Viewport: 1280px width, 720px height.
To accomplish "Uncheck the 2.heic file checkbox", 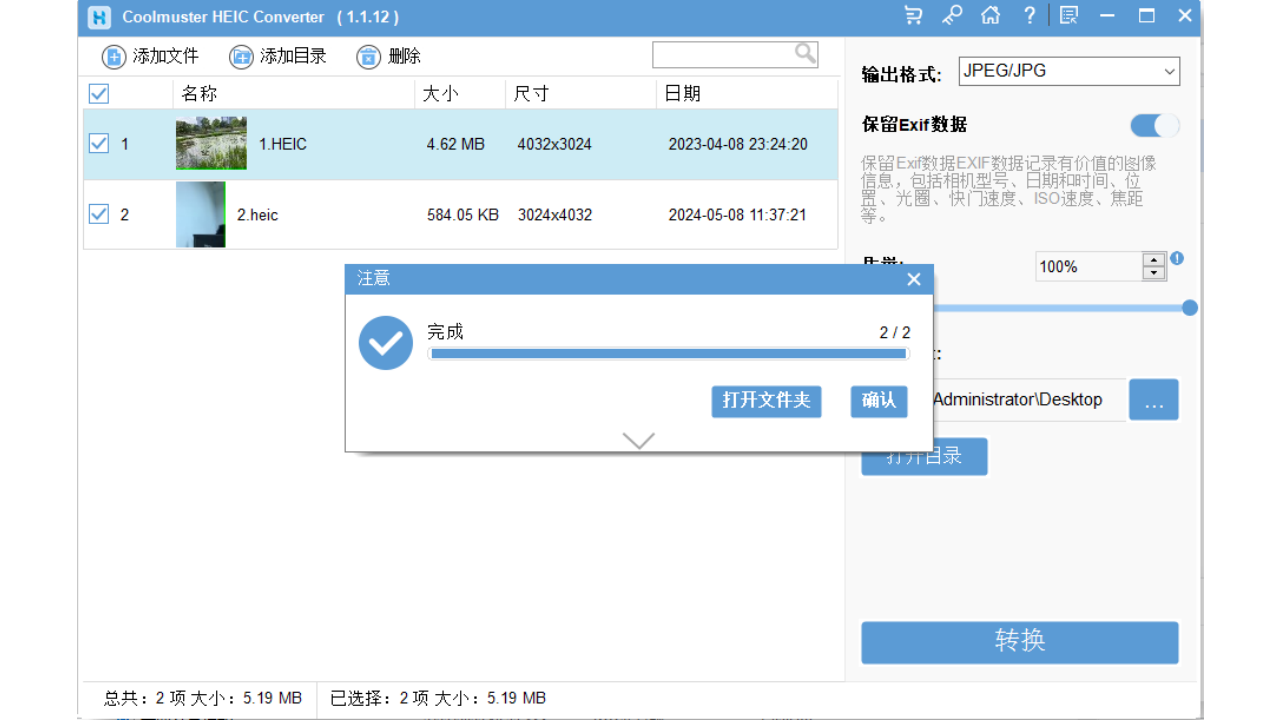I will click(x=98, y=213).
